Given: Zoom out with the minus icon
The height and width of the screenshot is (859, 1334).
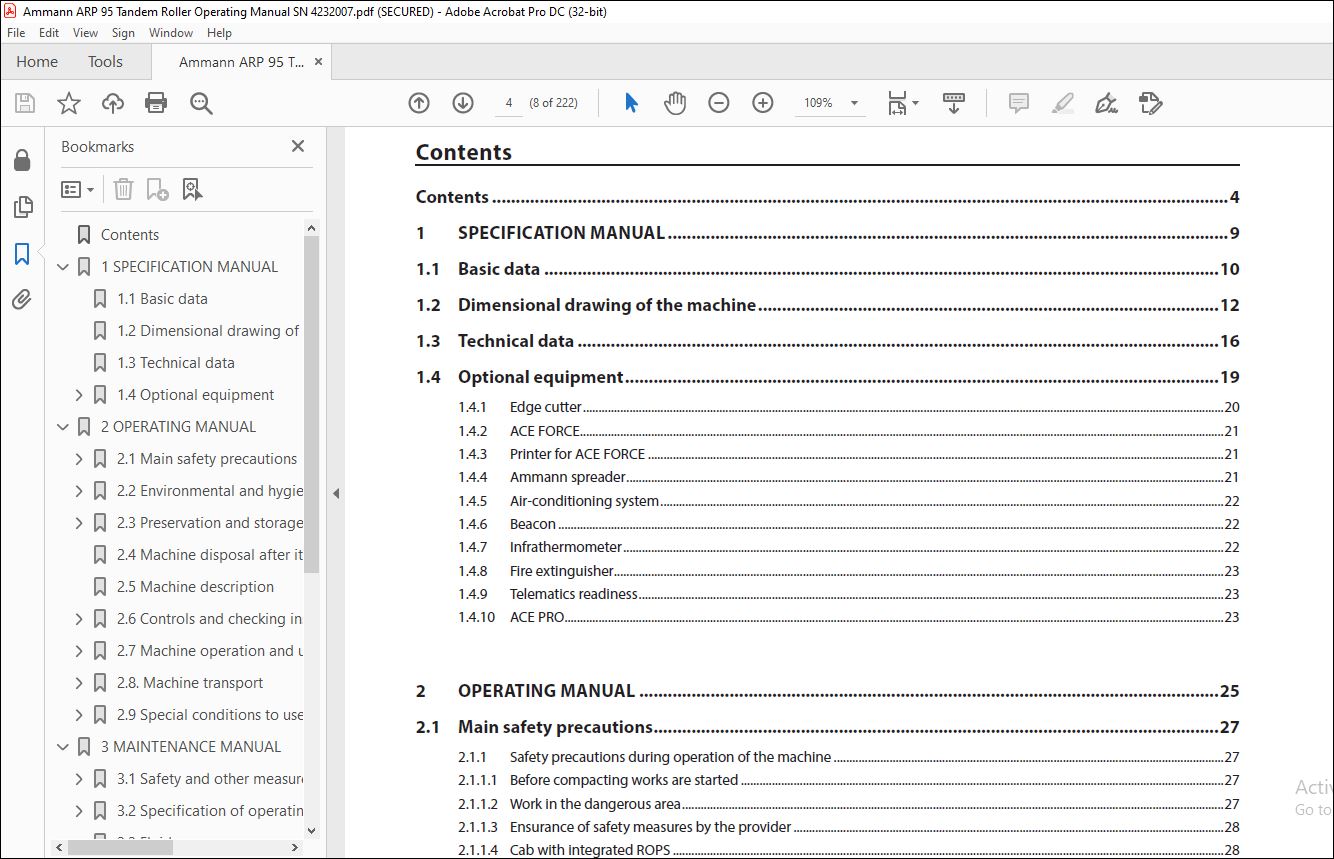Looking at the screenshot, I should click(x=719, y=103).
